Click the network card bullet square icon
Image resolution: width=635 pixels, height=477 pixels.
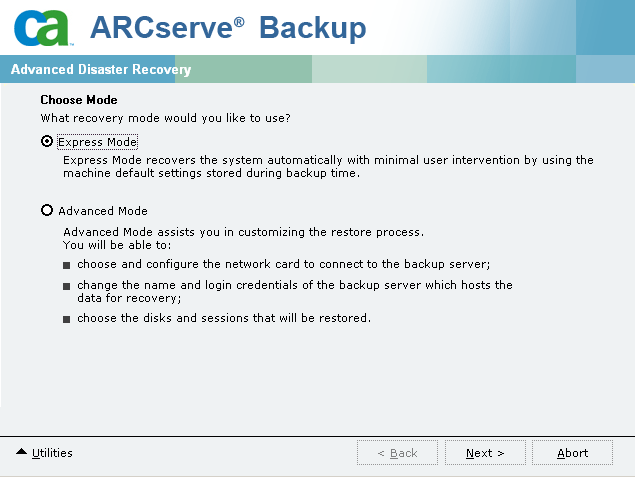pyautogui.click(x=67, y=266)
